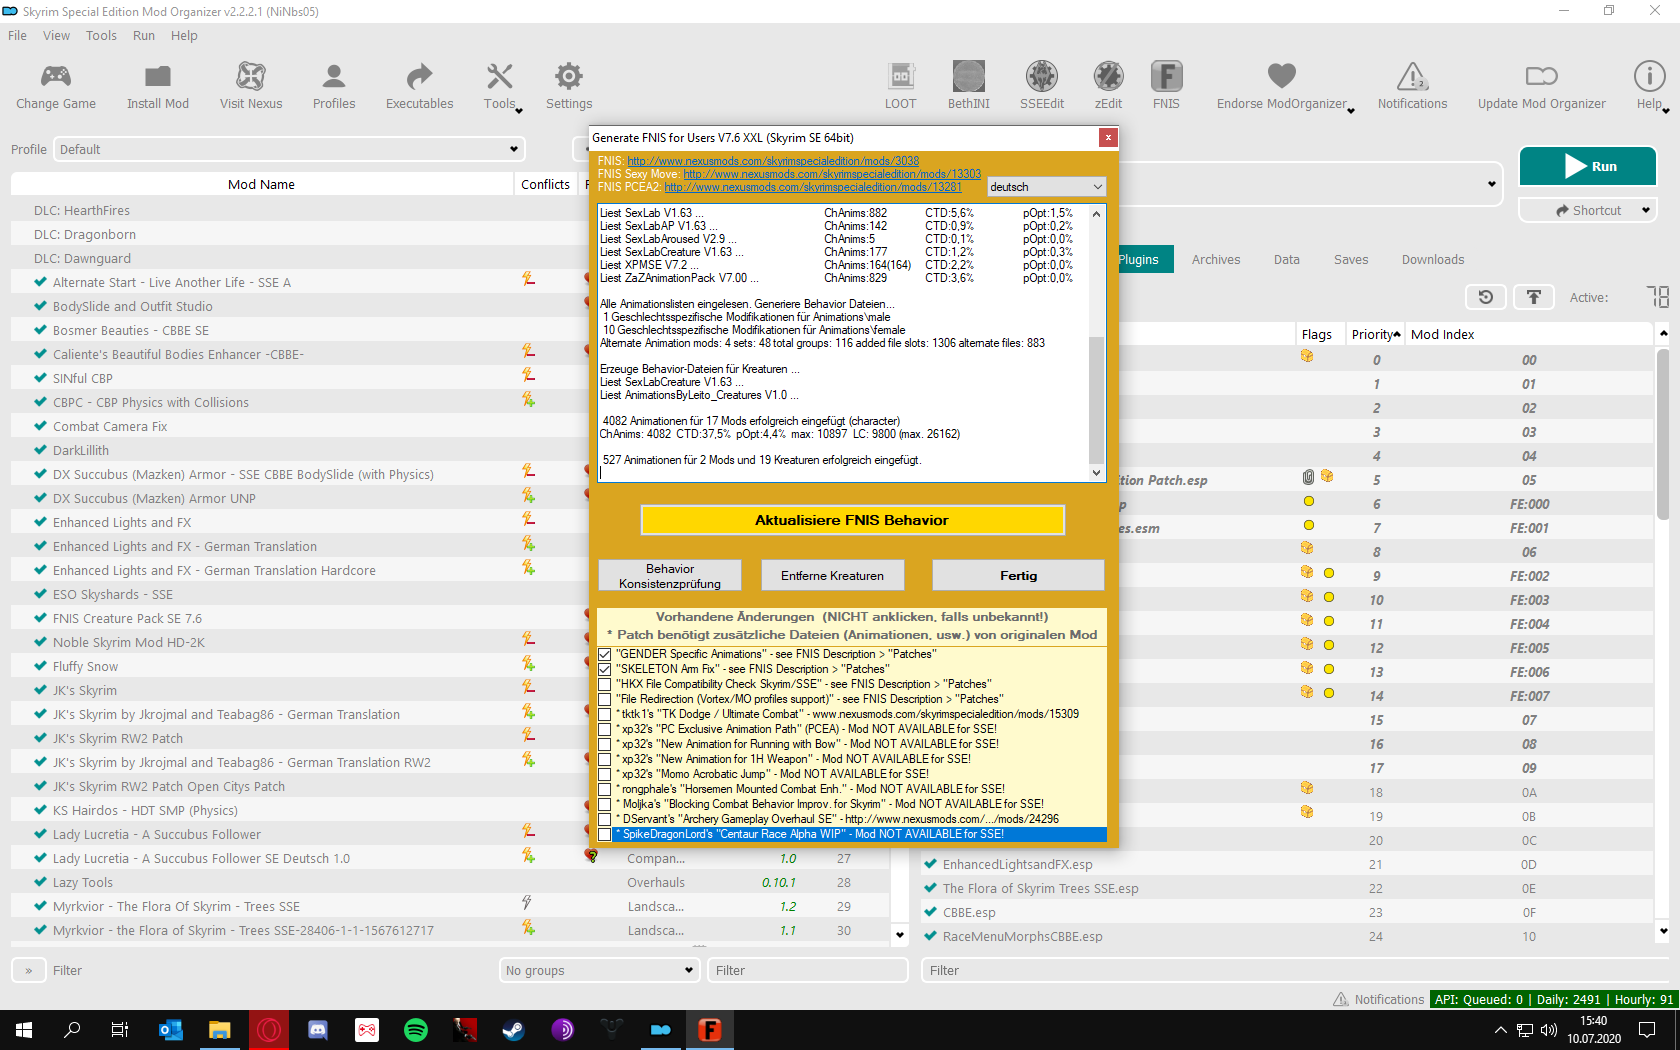1680x1050 pixels.
Task: Click Behavior Konsistenzprüfung button
Action: click(670, 576)
